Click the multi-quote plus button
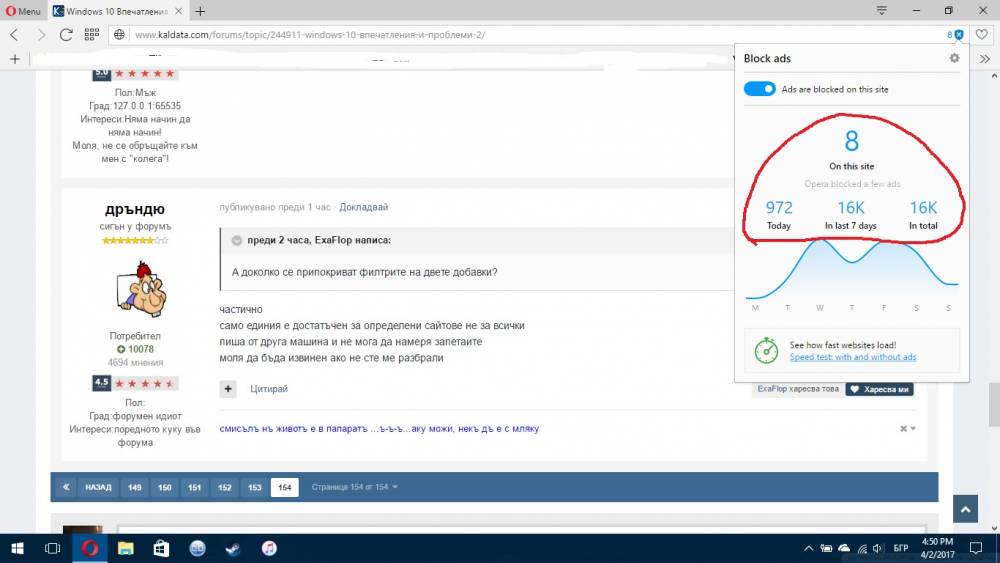The image size is (1000, 563). (x=228, y=388)
